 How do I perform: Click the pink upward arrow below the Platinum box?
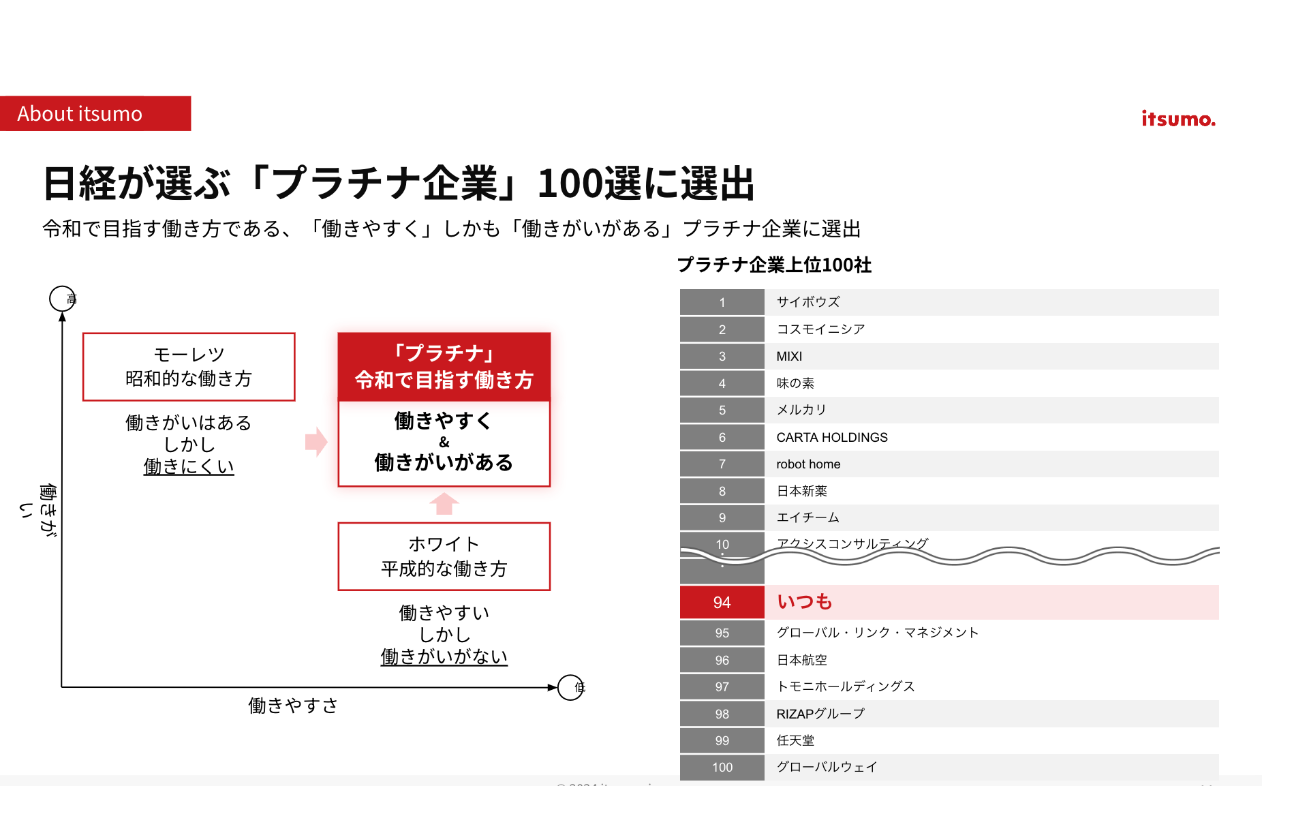click(445, 503)
